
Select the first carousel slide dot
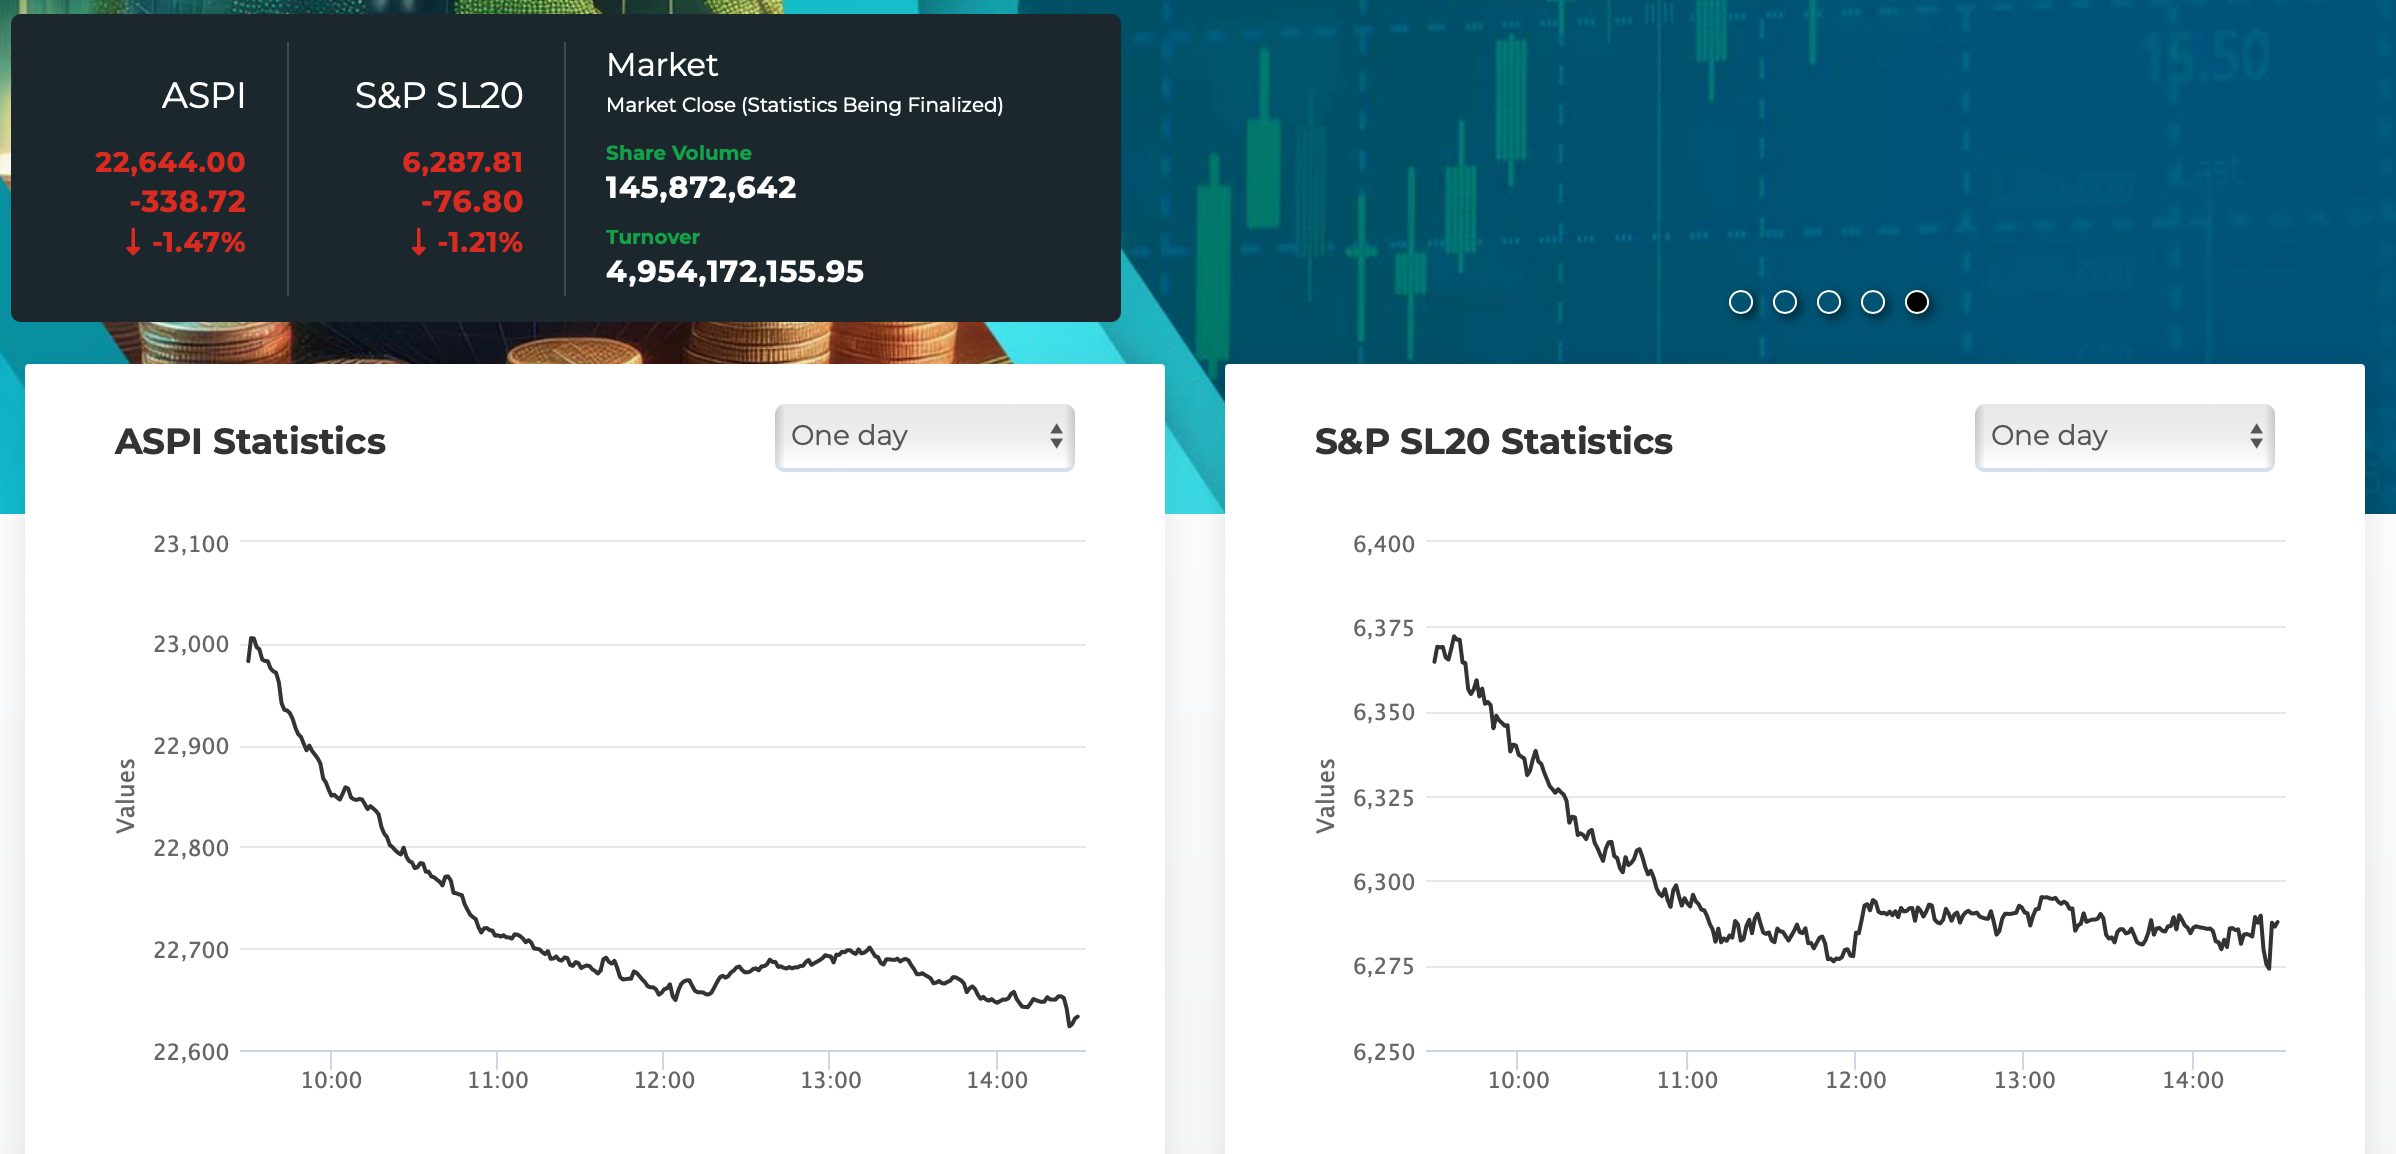coord(1741,302)
